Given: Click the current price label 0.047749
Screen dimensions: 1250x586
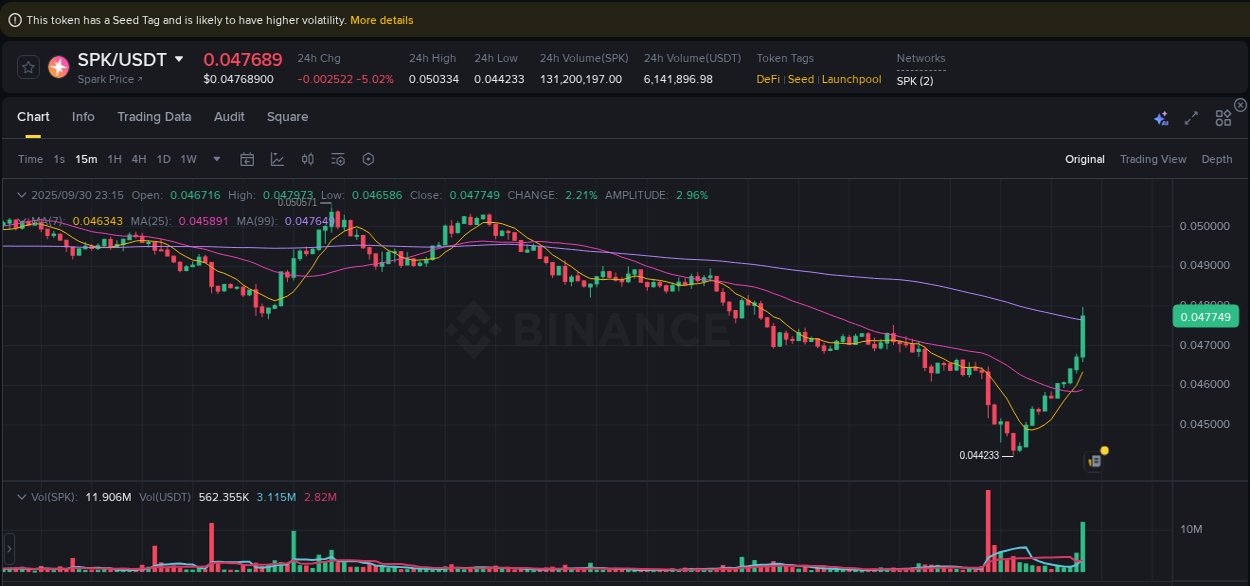Looking at the screenshot, I should coord(1205,316).
